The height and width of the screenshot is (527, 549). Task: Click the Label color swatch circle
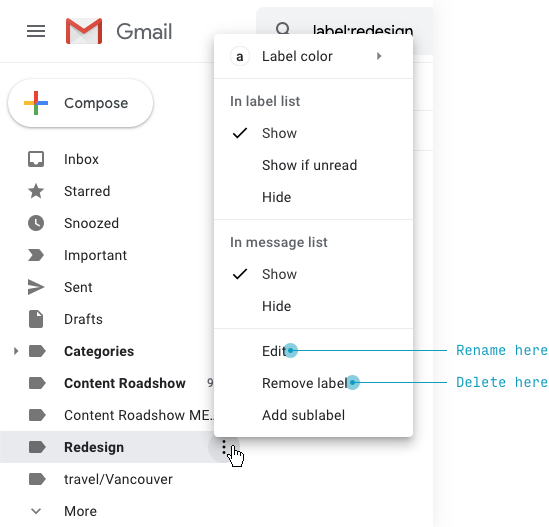tap(239, 56)
